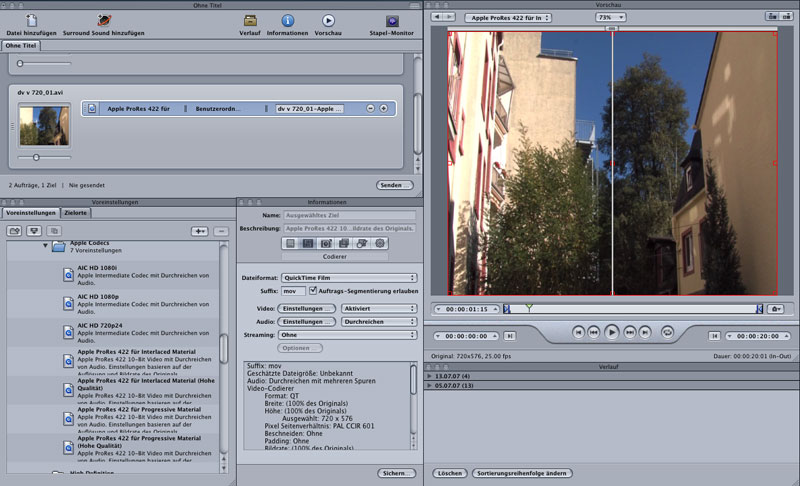Open the Informationen toolbar icon
The height and width of the screenshot is (486, 800).
287,20
